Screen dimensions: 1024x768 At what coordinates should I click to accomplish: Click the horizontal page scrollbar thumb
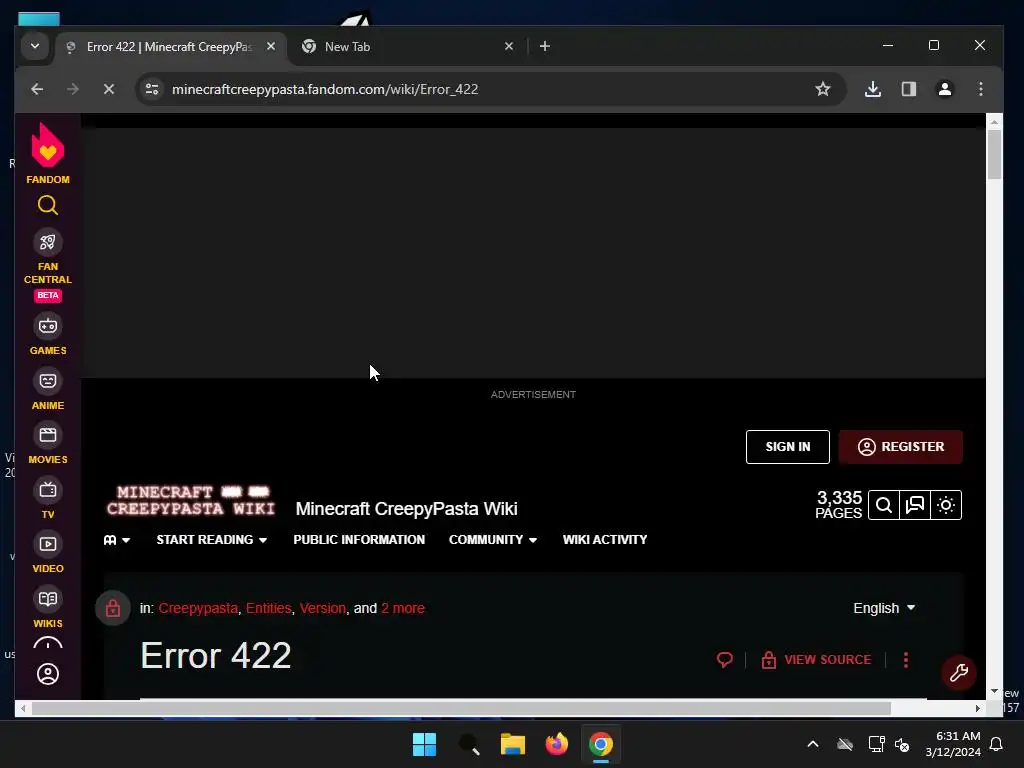click(461, 709)
